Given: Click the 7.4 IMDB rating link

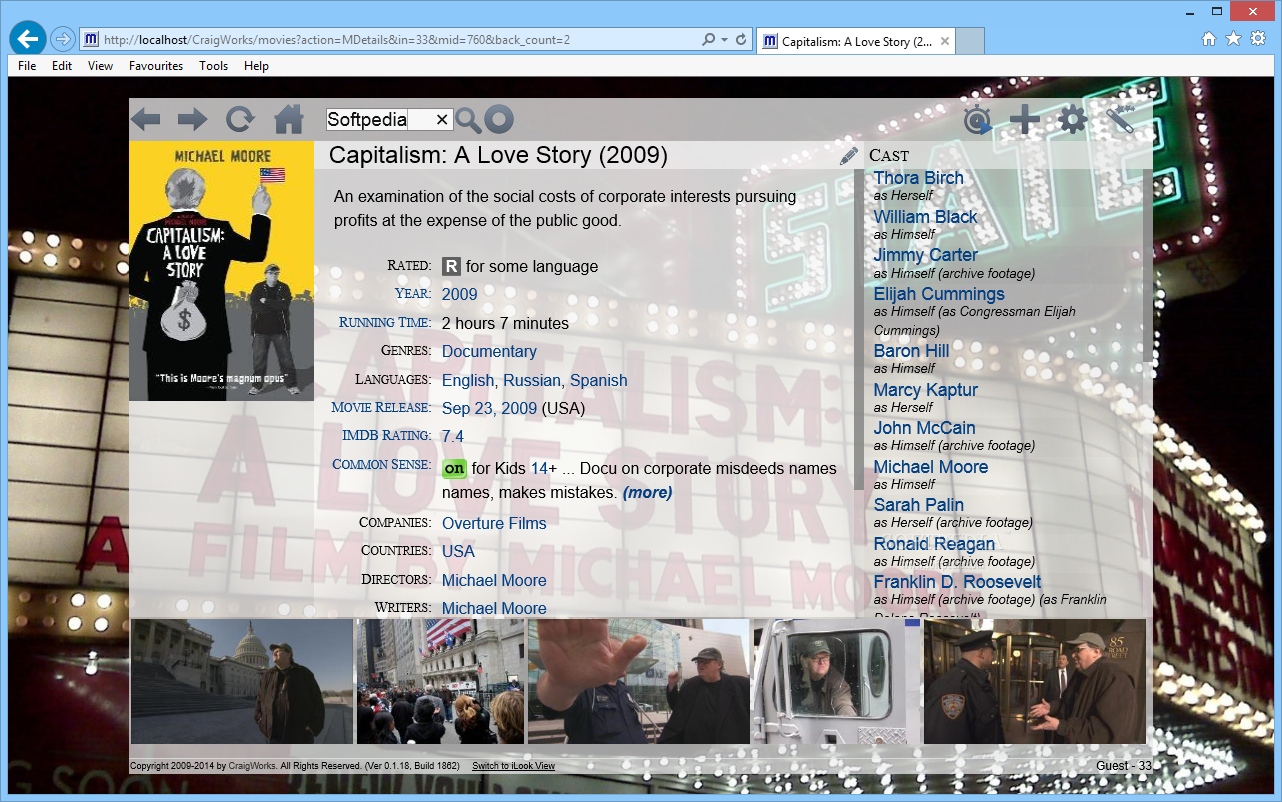Looking at the screenshot, I should pos(453,436).
